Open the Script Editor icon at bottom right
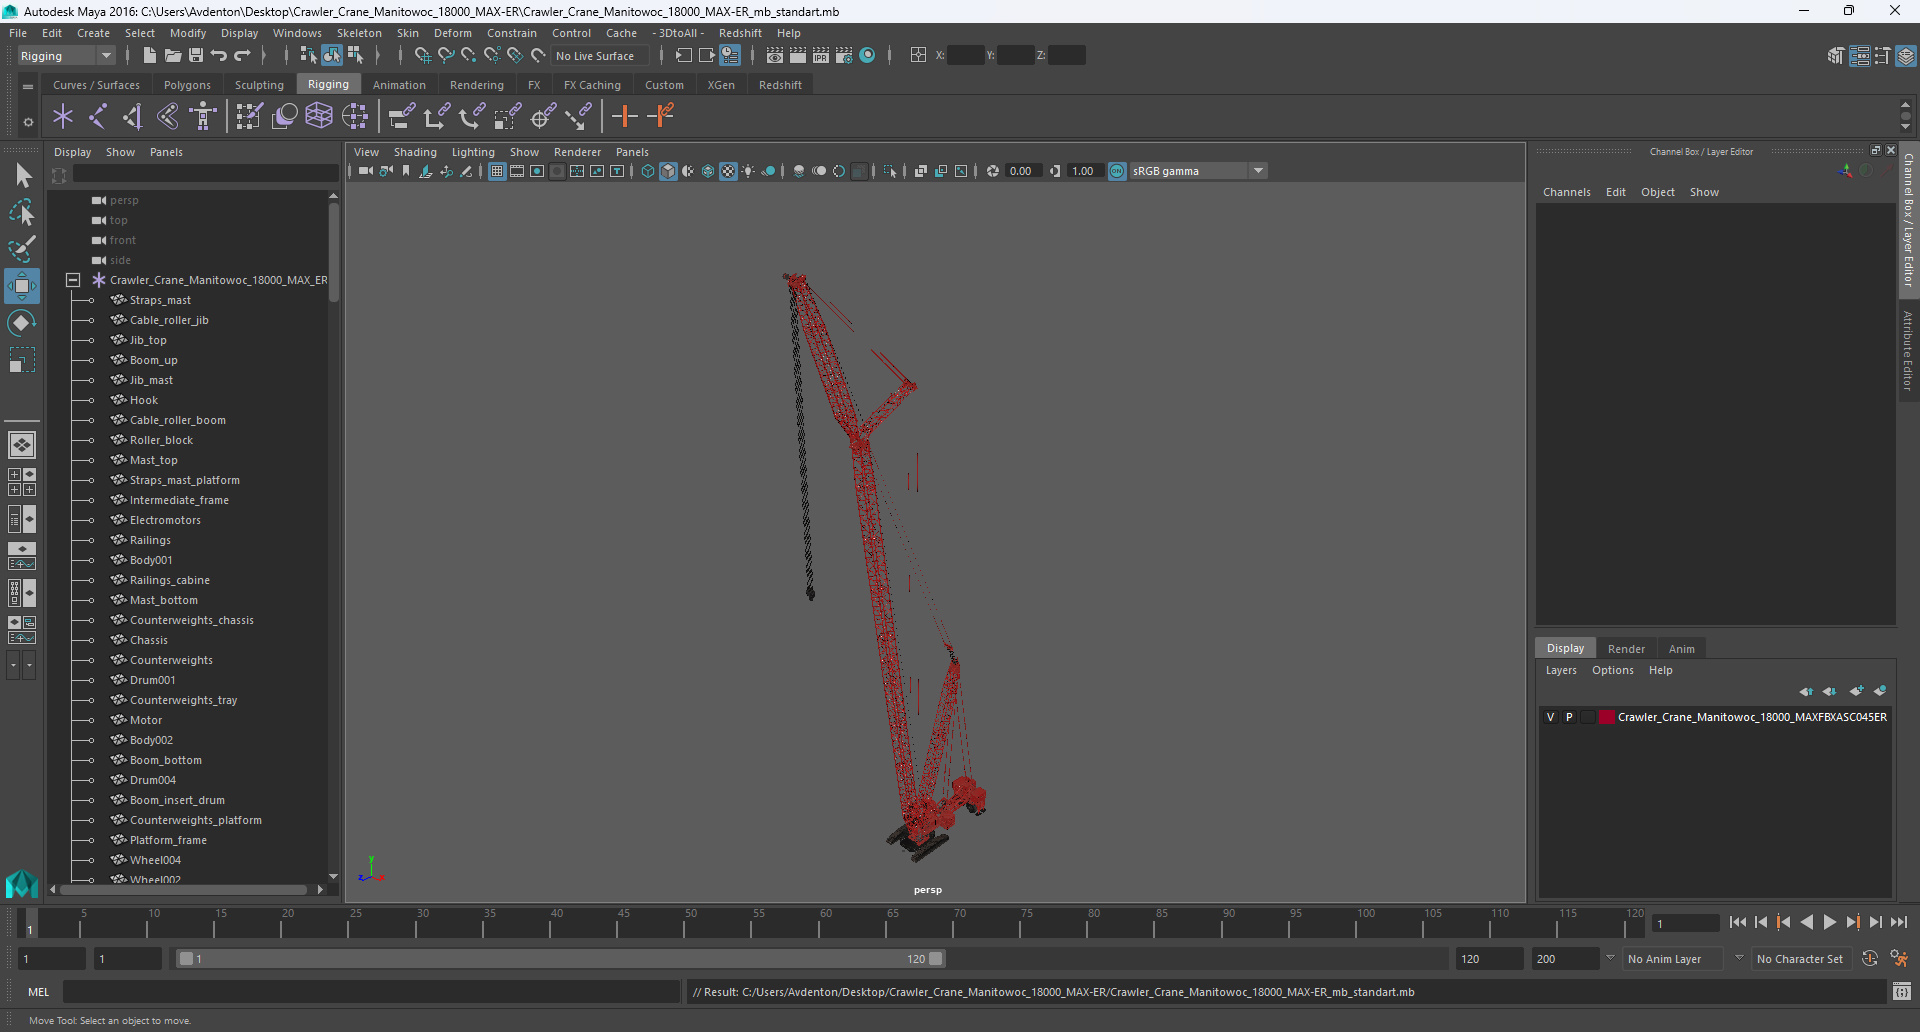Image resolution: width=1920 pixels, height=1032 pixels. click(1902, 992)
